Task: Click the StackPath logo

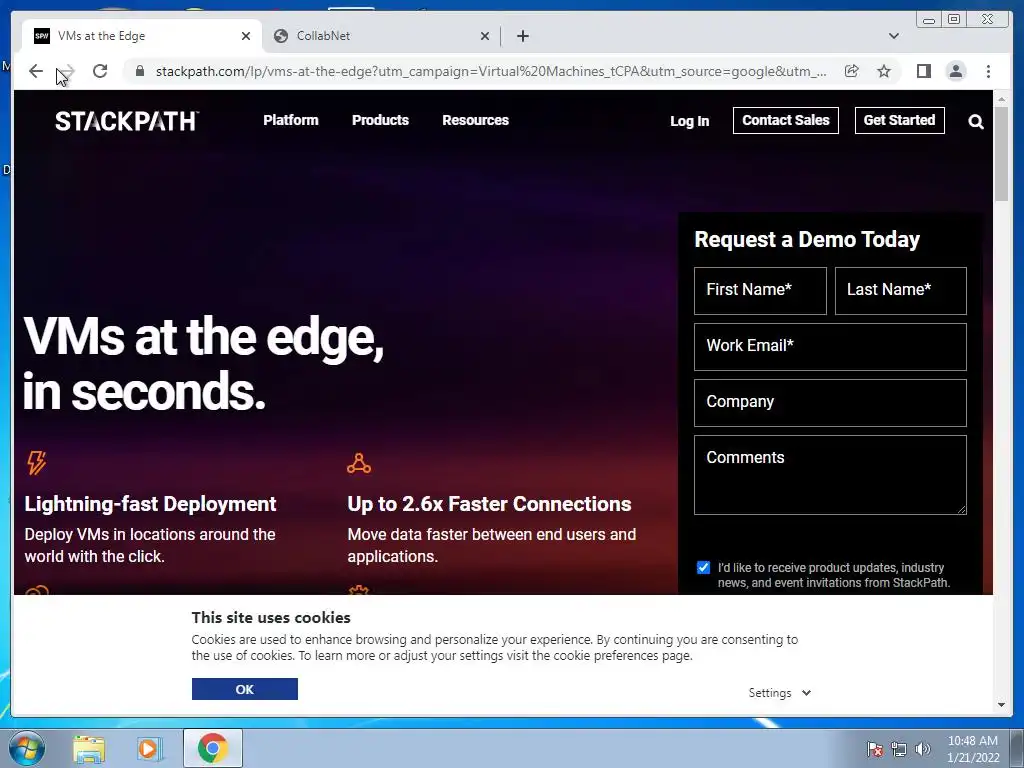Action: 127,121
